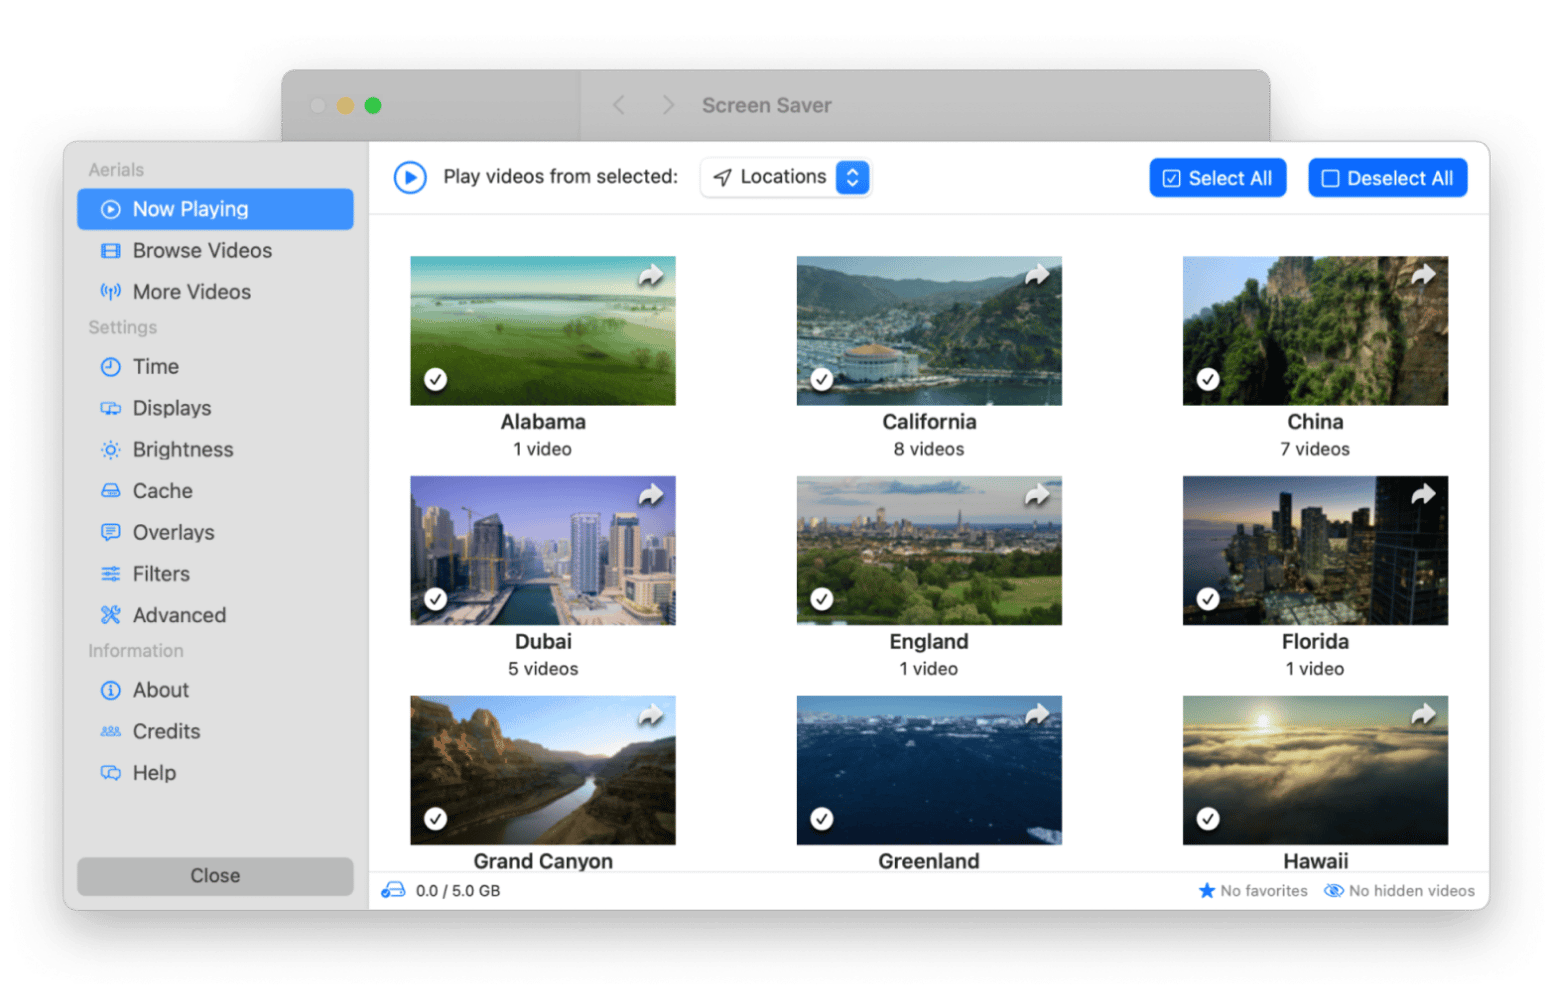
Task: Toggle the Grand Canyon selection checkmark
Action: (x=436, y=819)
